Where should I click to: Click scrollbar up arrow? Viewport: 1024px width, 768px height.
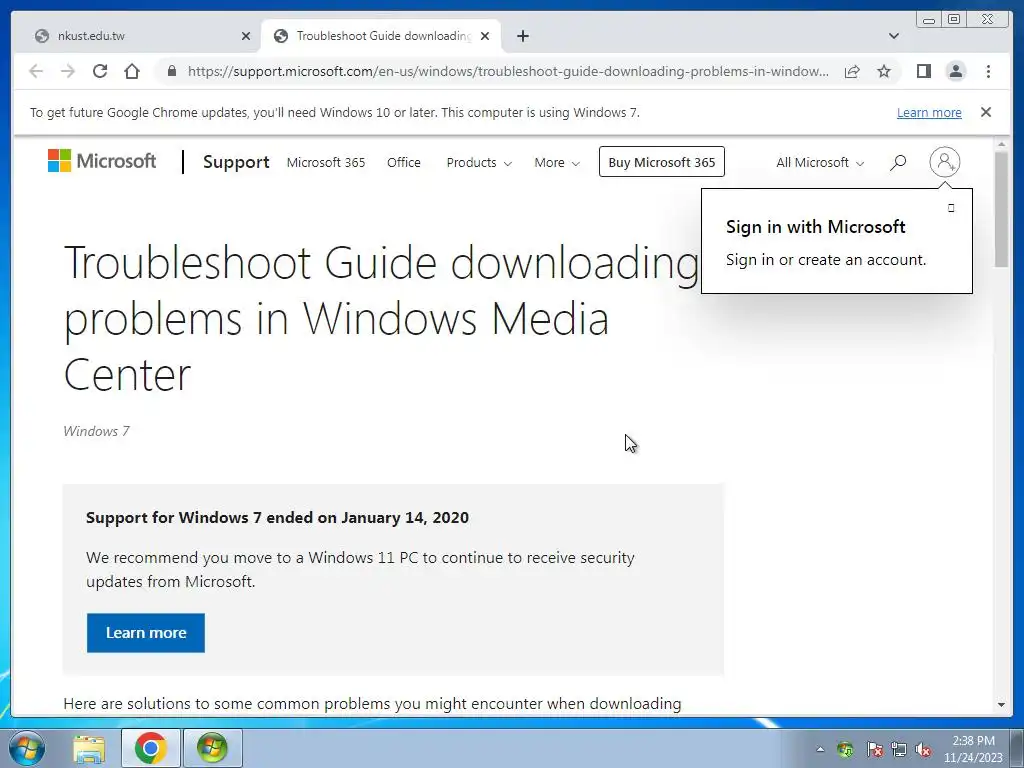1001,144
